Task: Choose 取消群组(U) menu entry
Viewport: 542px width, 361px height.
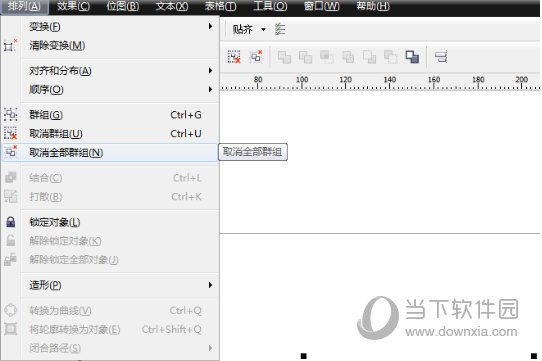Action: coord(110,133)
